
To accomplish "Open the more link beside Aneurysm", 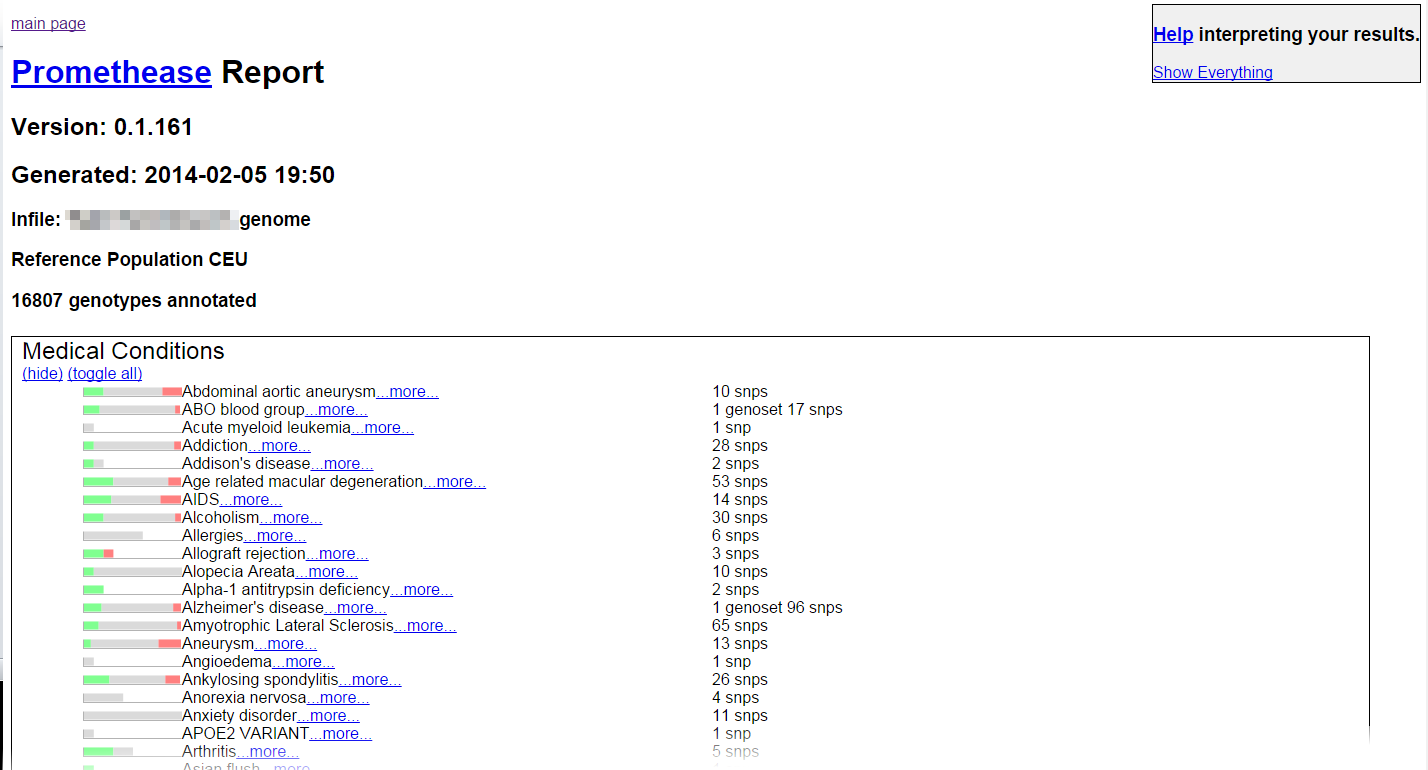I will (x=286, y=644).
